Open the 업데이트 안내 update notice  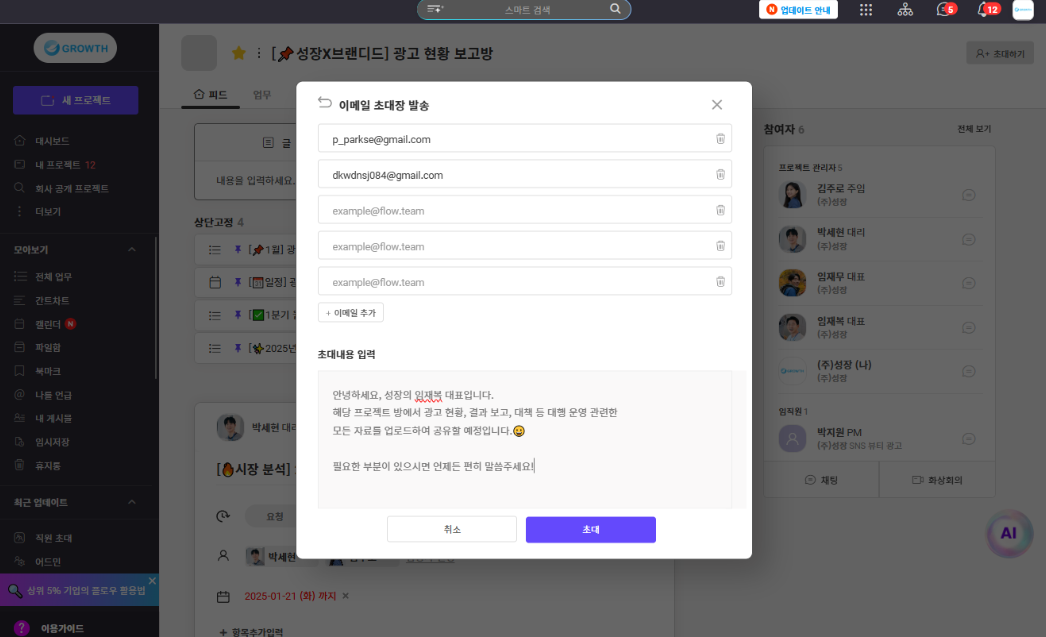click(798, 9)
